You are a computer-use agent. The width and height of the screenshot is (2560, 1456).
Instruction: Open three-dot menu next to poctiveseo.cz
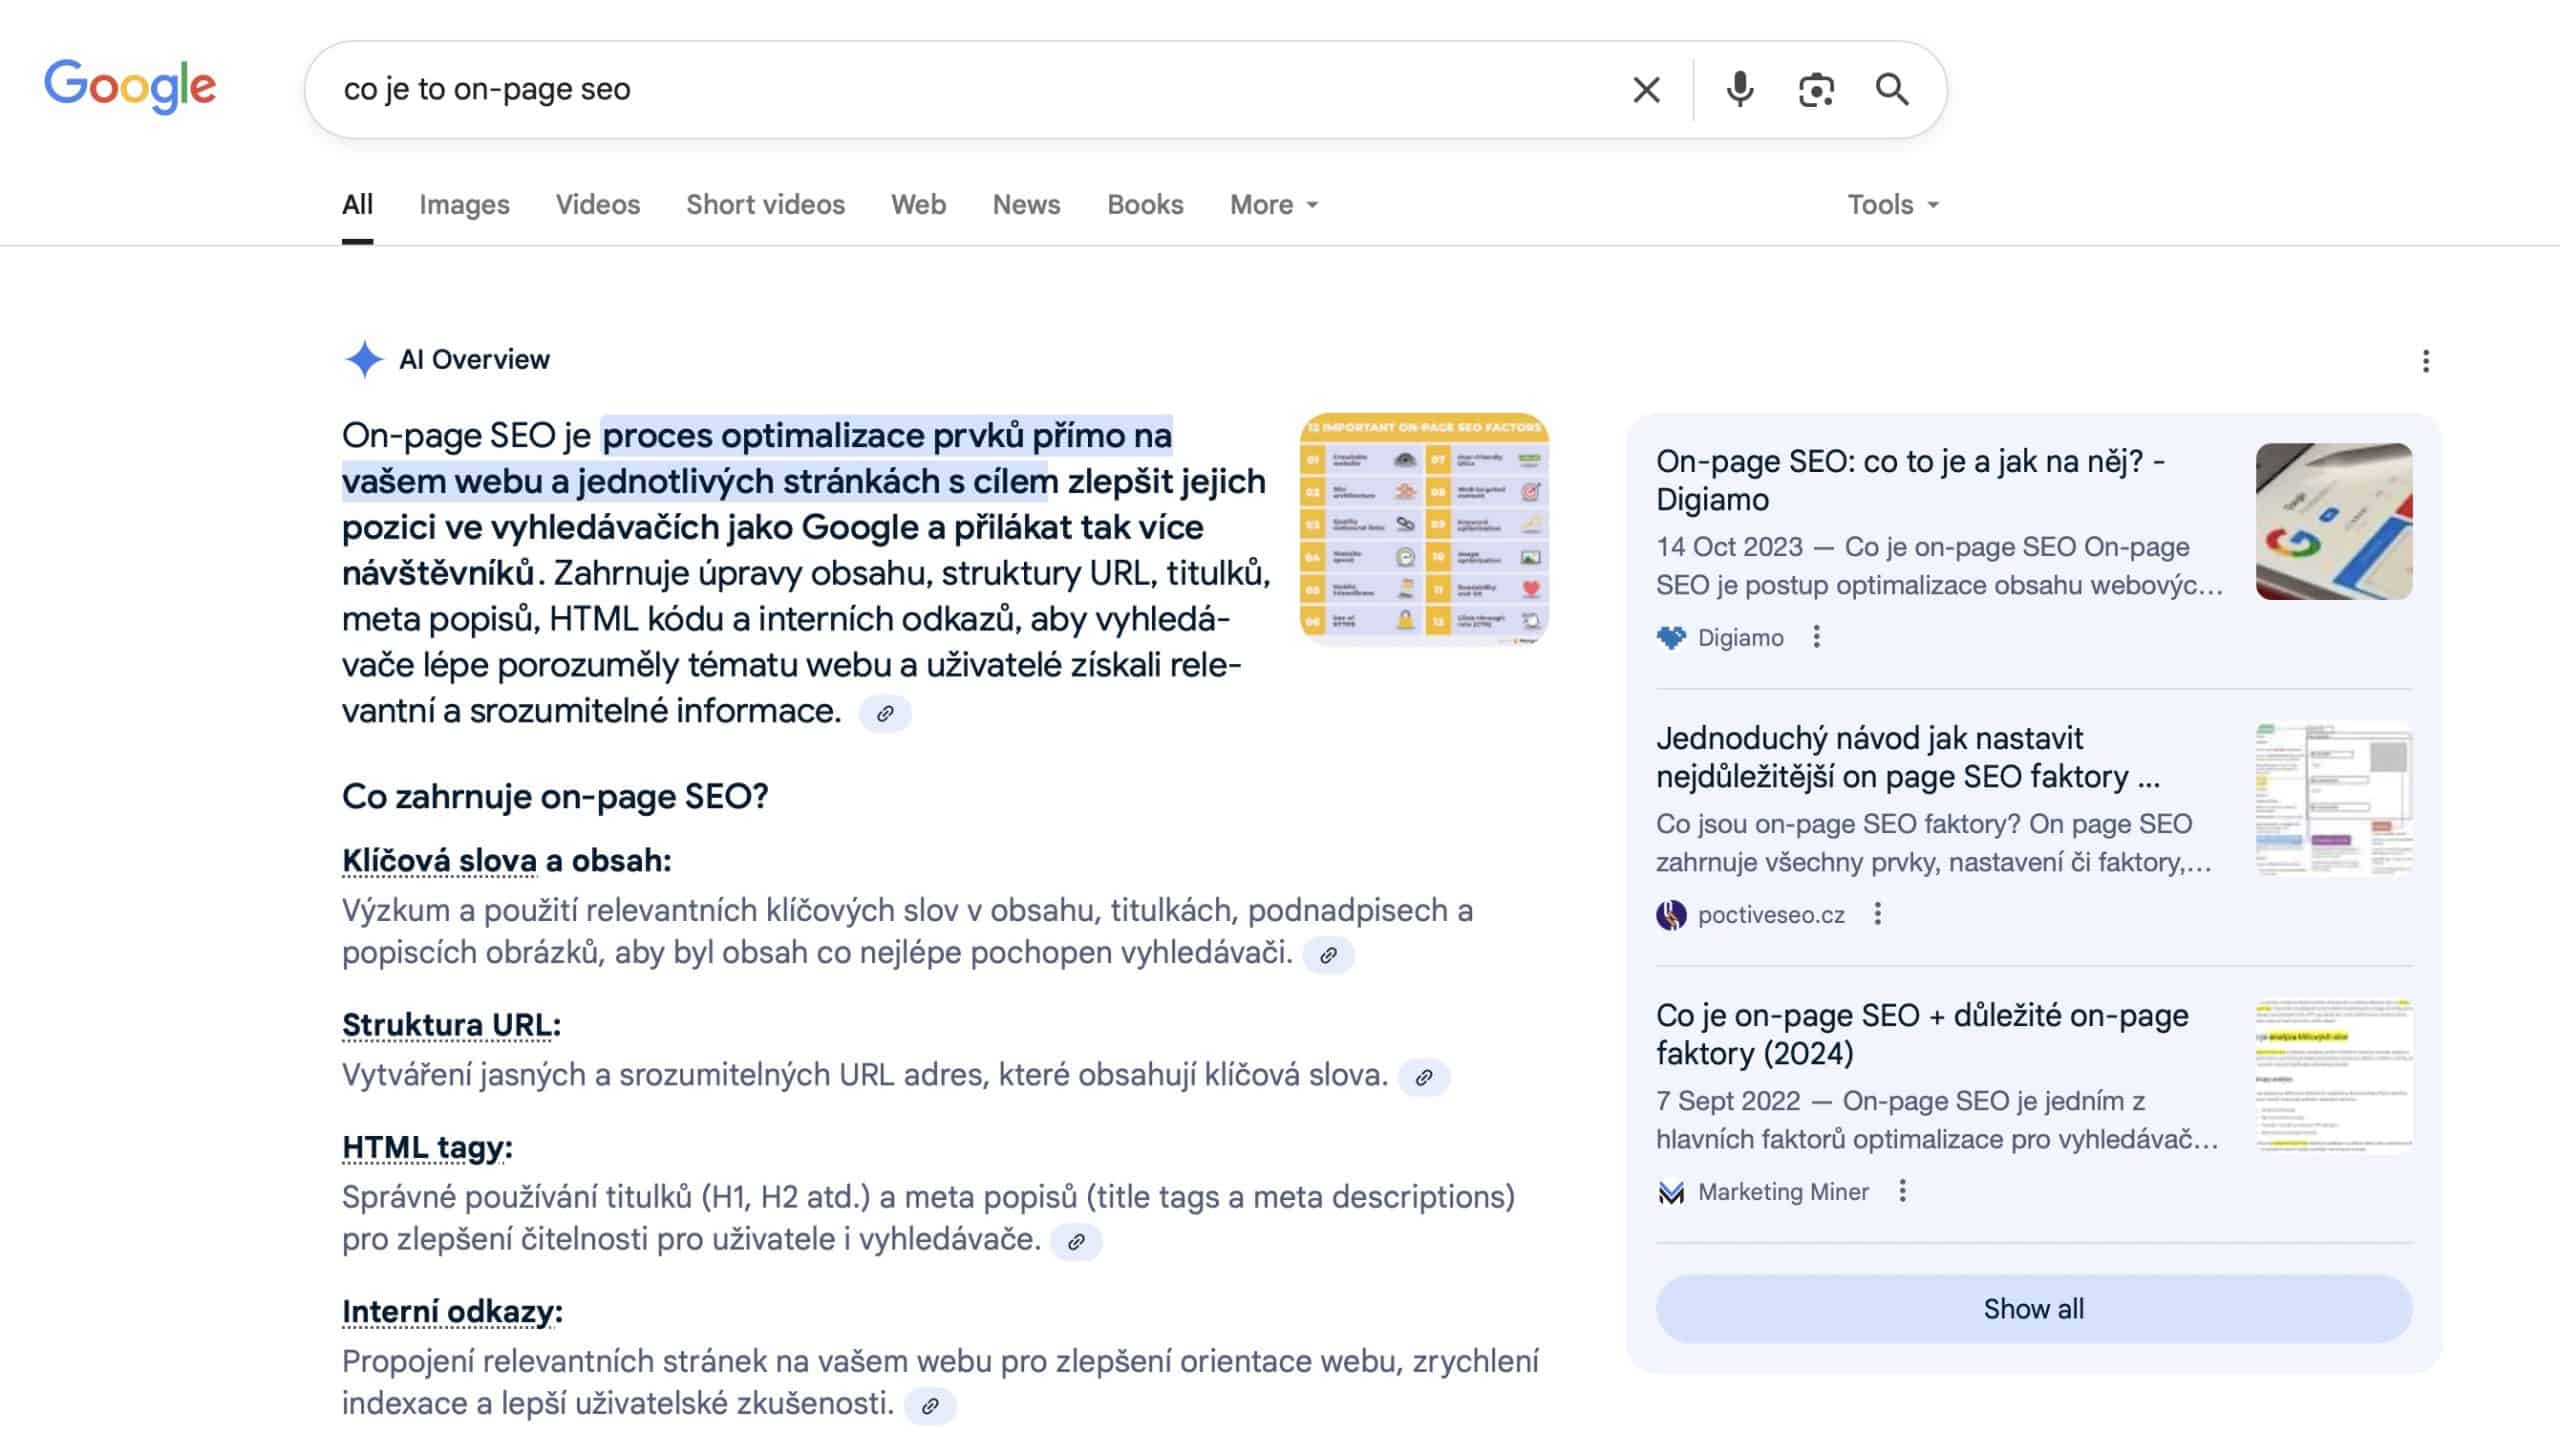tap(1877, 914)
